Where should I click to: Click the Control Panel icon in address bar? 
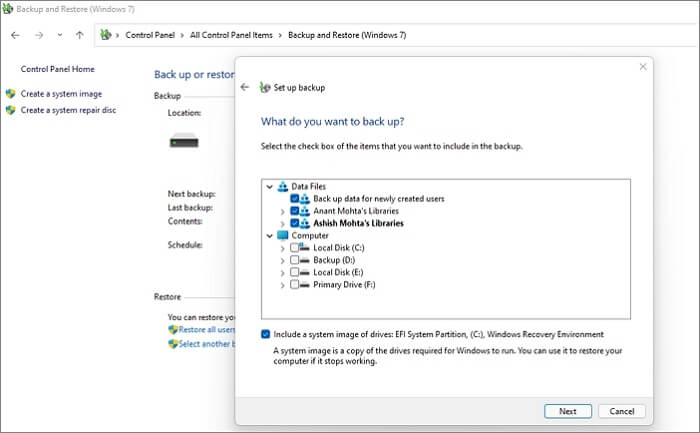pyautogui.click(x=107, y=34)
